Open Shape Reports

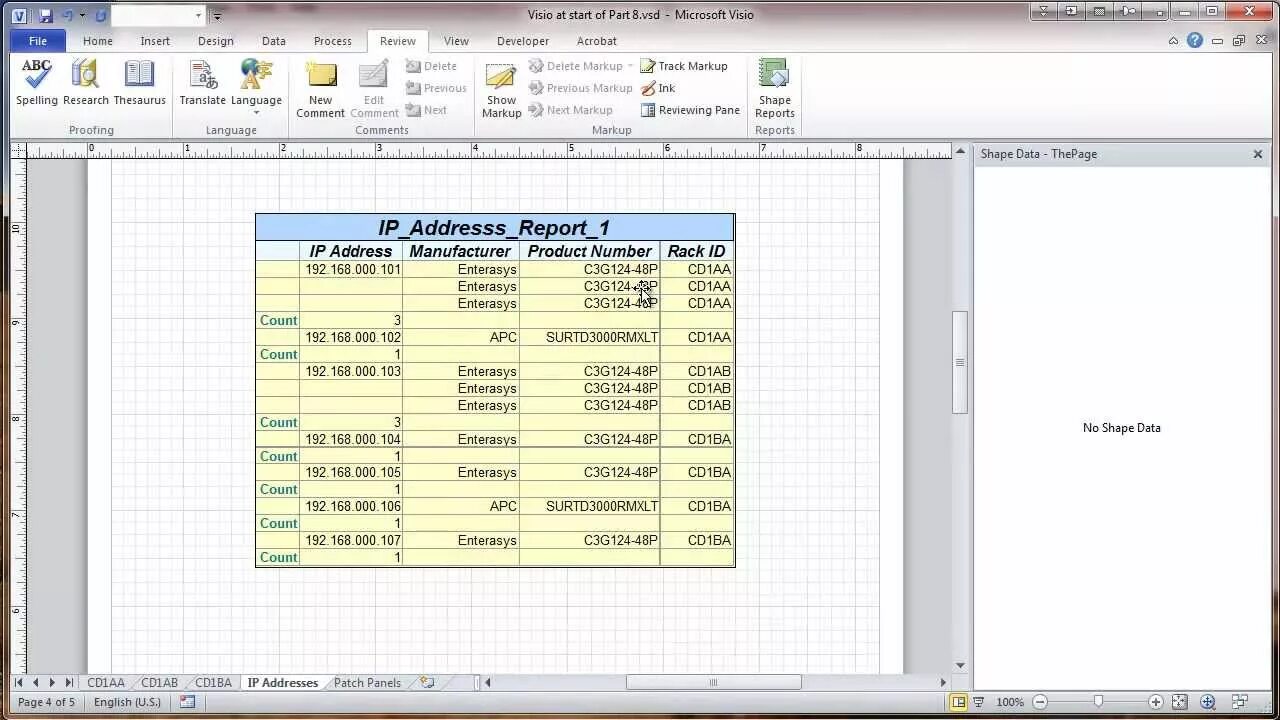[x=774, y=89]
